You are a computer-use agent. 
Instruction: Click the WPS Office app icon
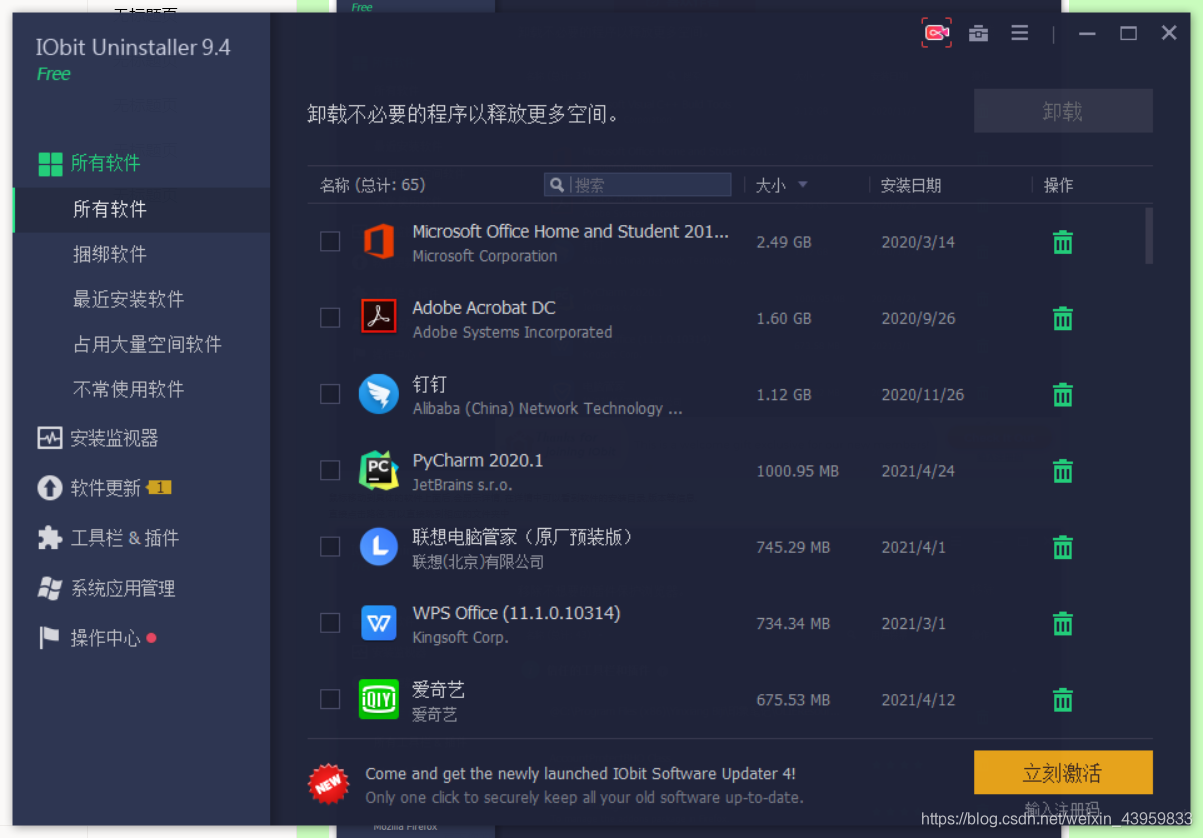379,623
